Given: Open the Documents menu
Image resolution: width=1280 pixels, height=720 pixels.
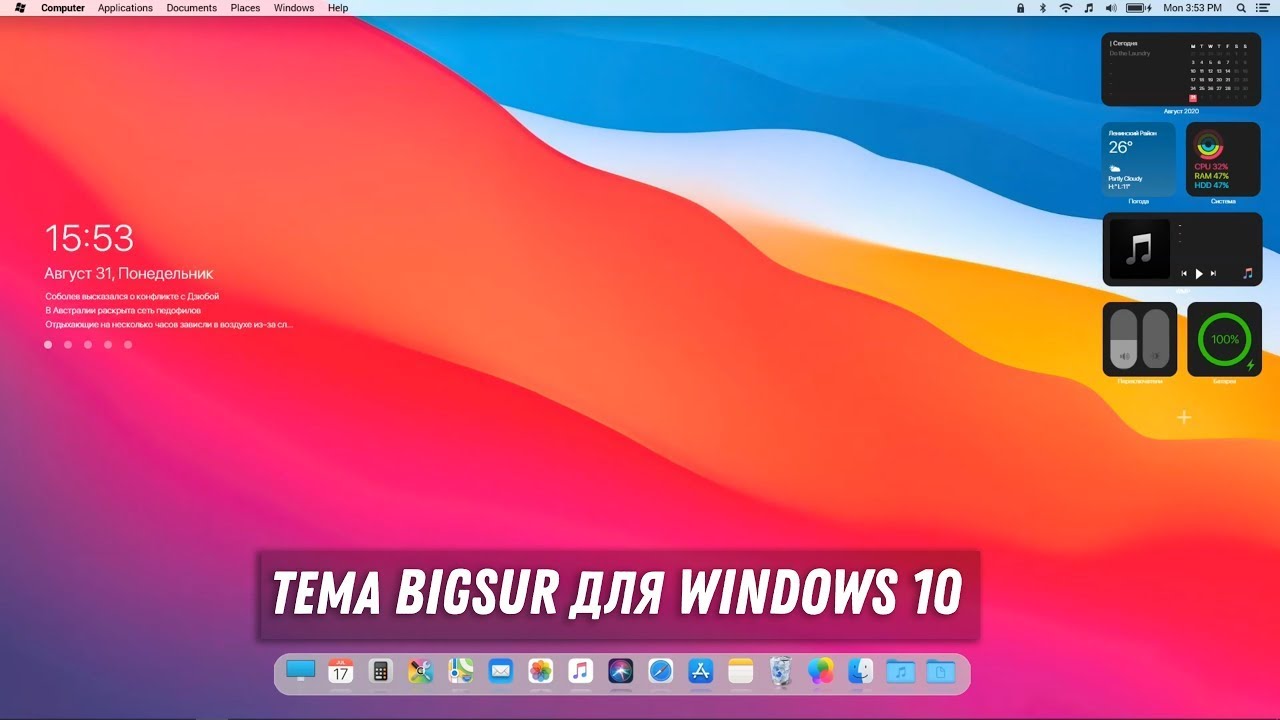Looking at the screenshot, I should [x=191, y=8].
